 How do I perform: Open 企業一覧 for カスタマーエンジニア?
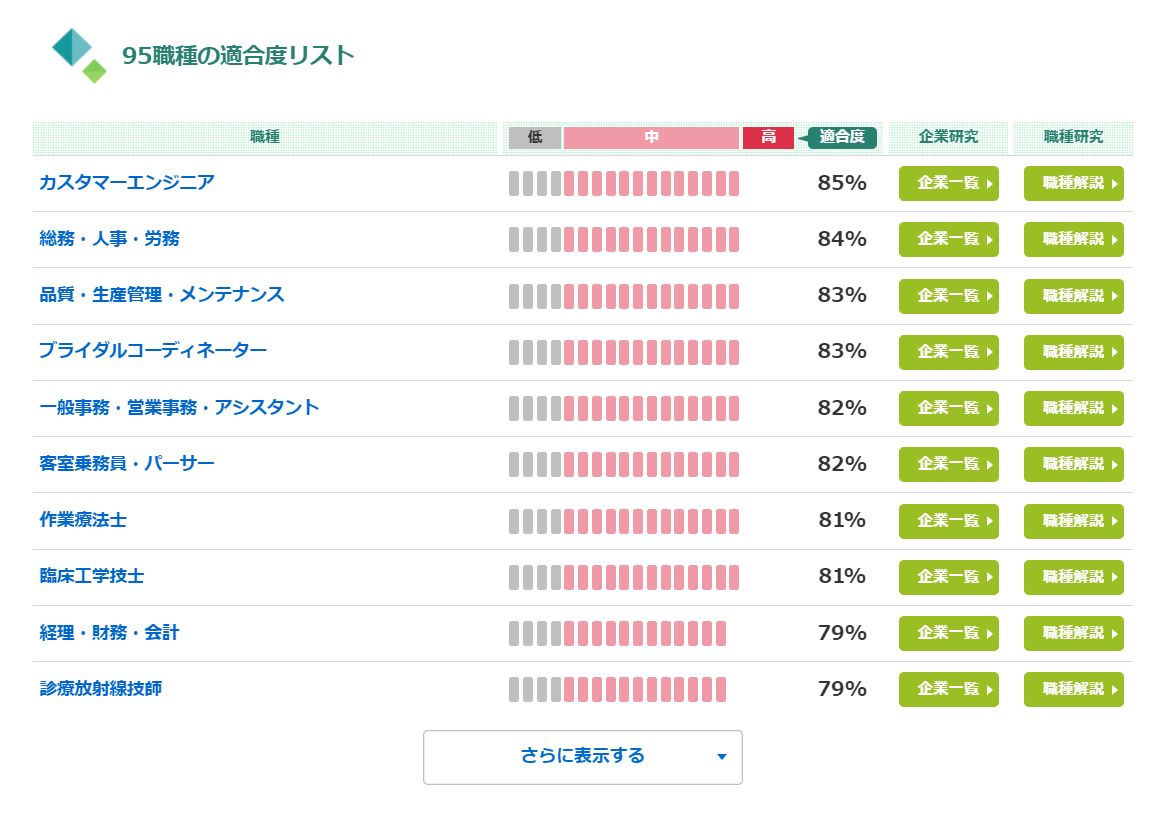click(948, 183)
